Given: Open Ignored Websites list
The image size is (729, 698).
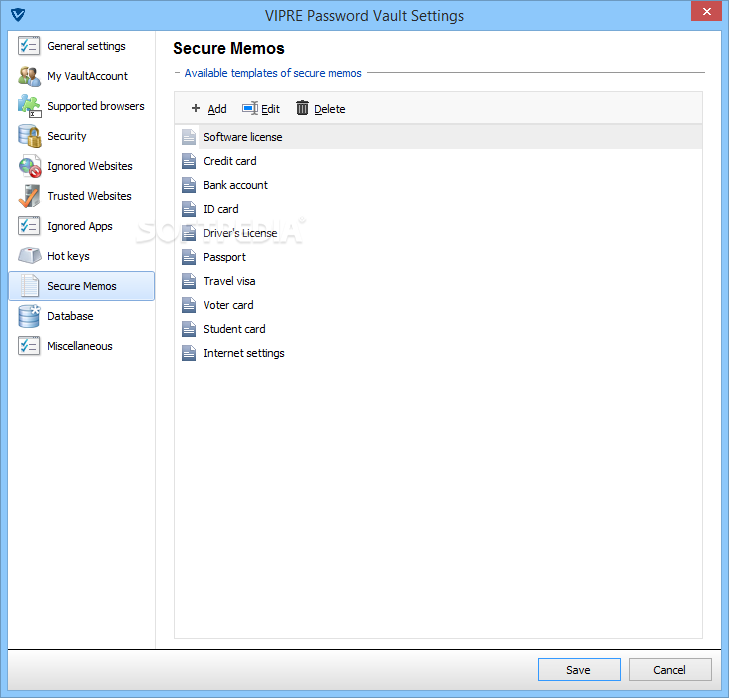Looking at the screenshot, I should tap(82, 166).
